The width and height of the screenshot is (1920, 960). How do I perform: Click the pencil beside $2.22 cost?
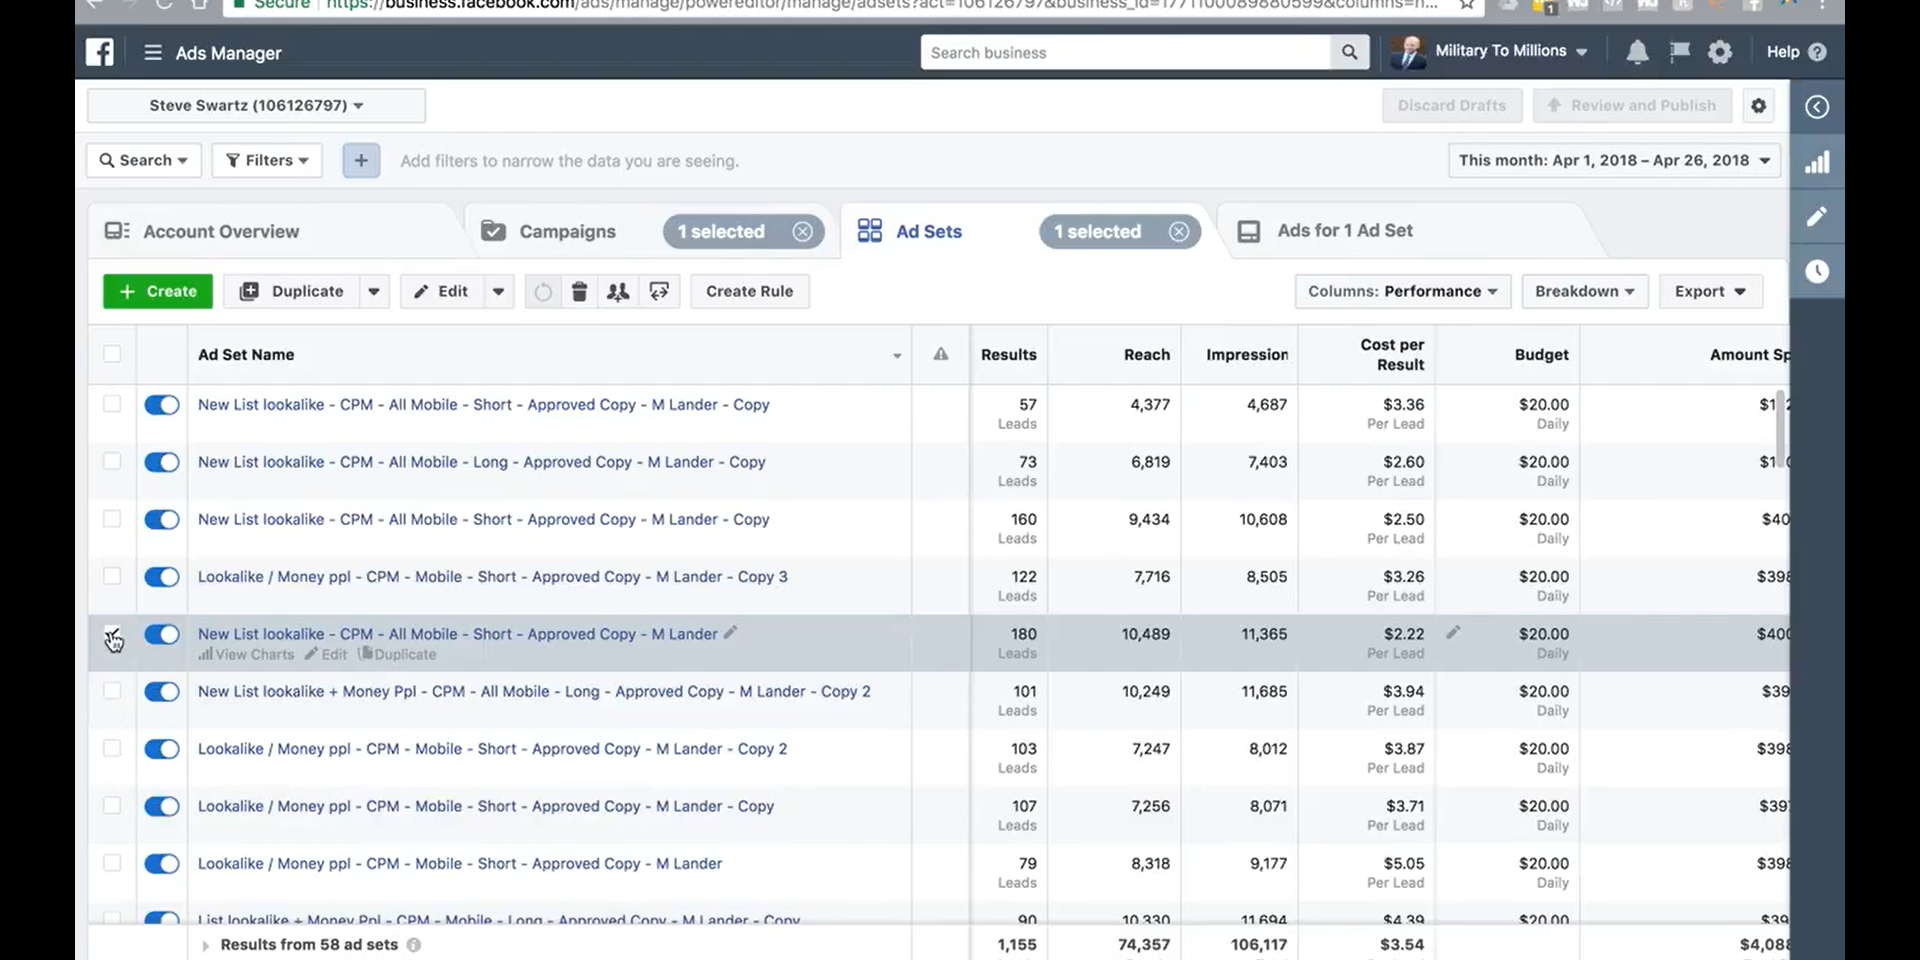point(1453,633)
